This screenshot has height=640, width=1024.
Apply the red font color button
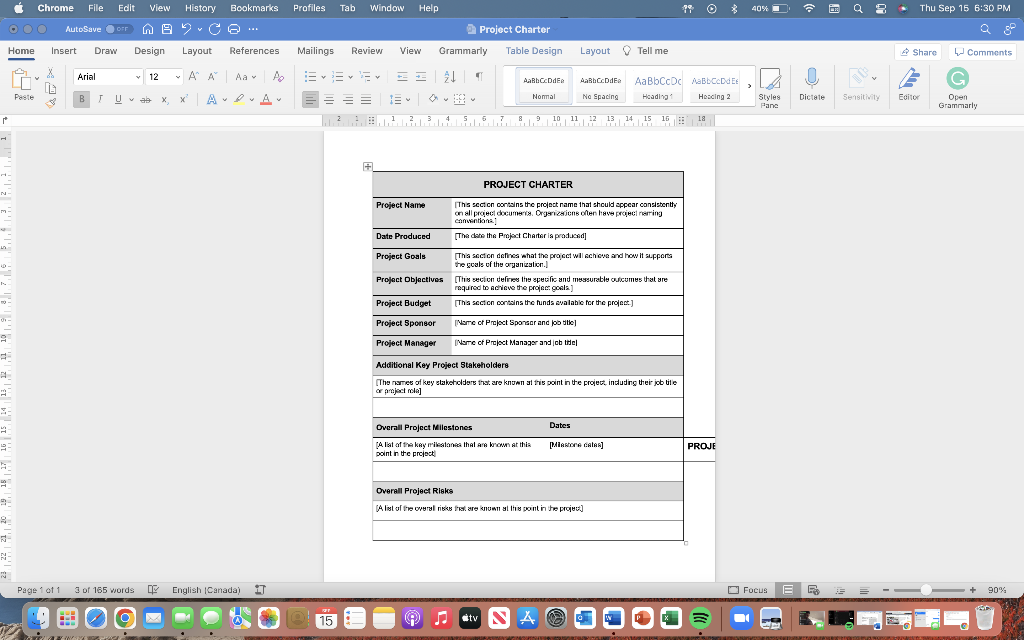click(x=266, y=99)
